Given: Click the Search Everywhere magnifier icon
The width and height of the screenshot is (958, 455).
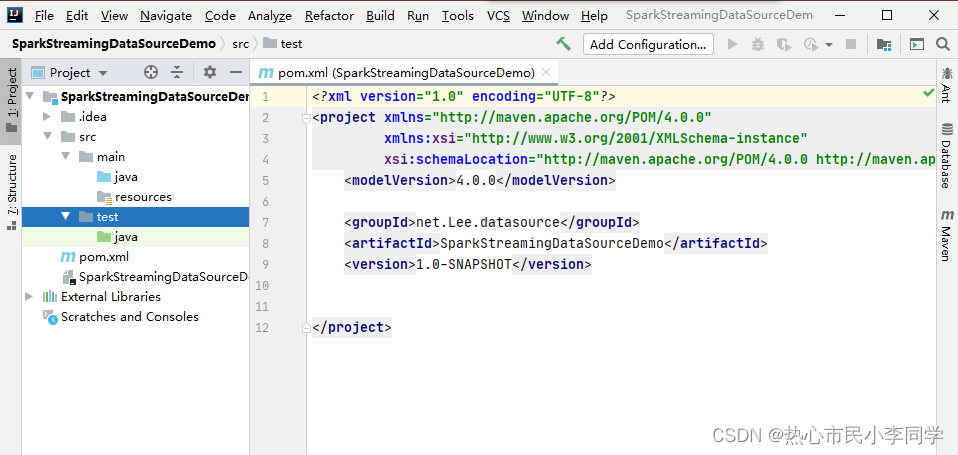Looking at the screenshot, I should (x=942, y=44).
